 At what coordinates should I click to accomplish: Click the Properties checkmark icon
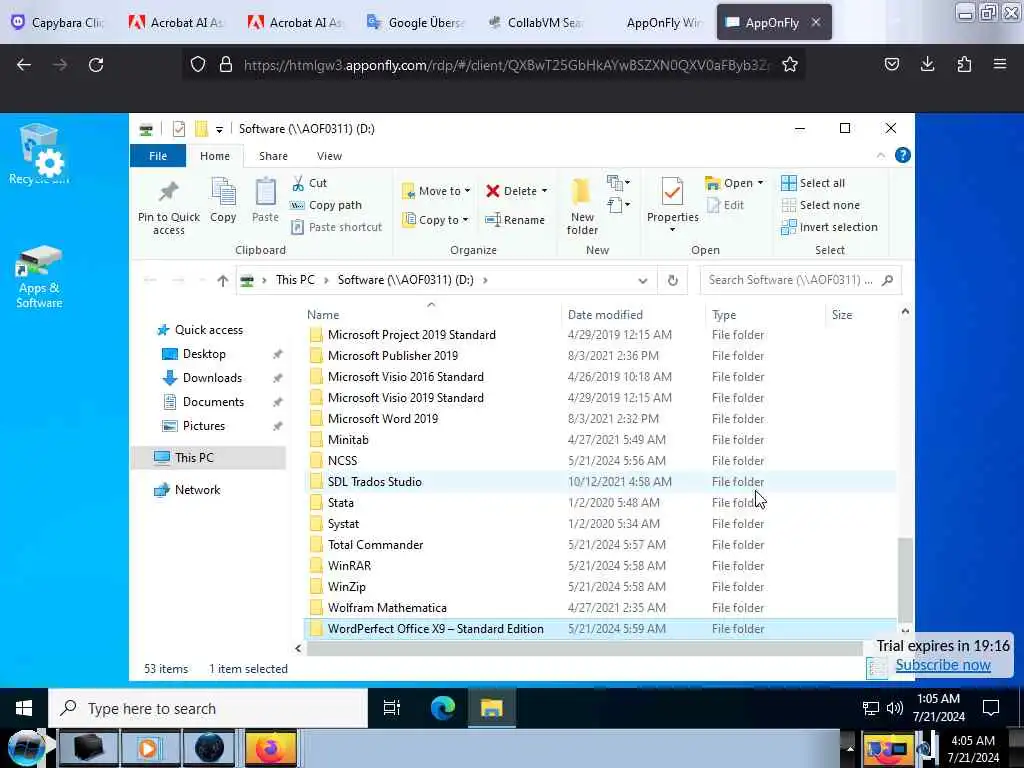tap(673, 192)
